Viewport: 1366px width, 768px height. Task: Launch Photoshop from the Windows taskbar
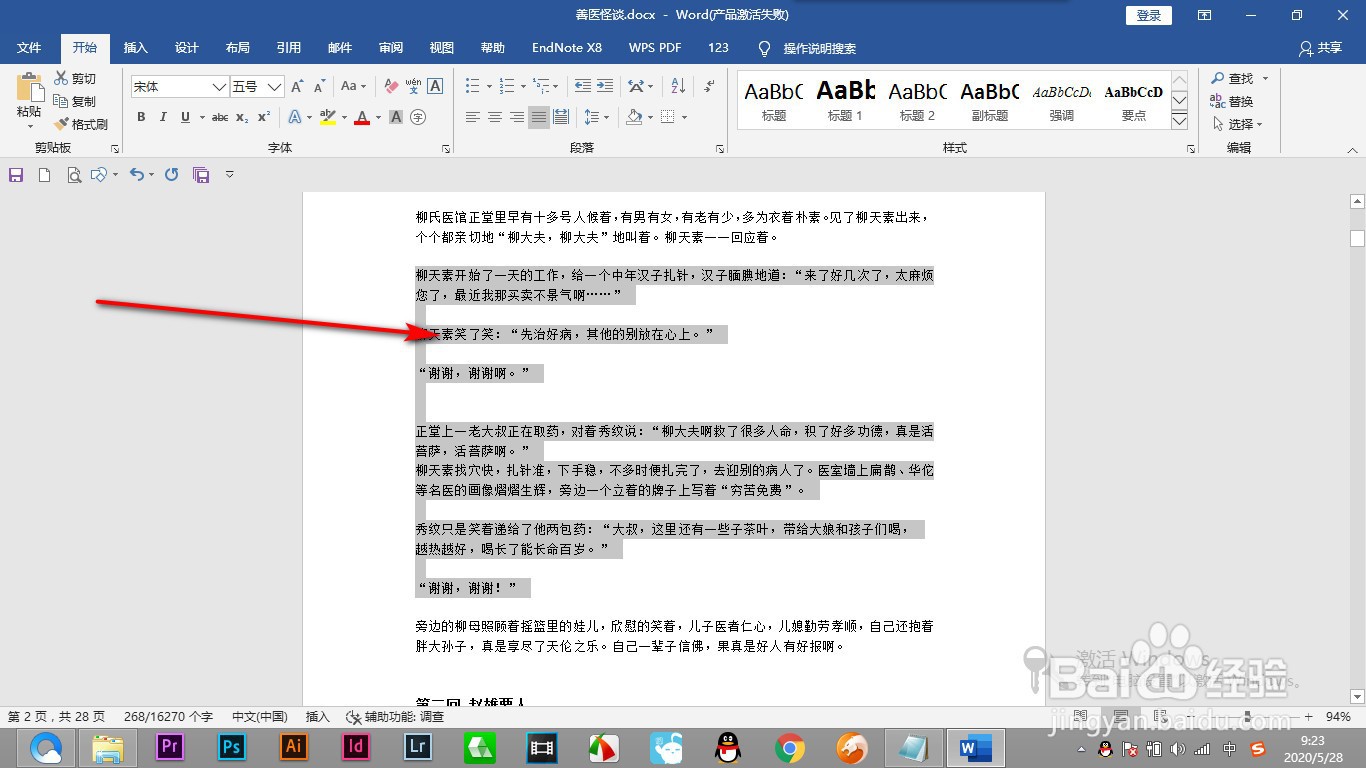coord(230,747)
